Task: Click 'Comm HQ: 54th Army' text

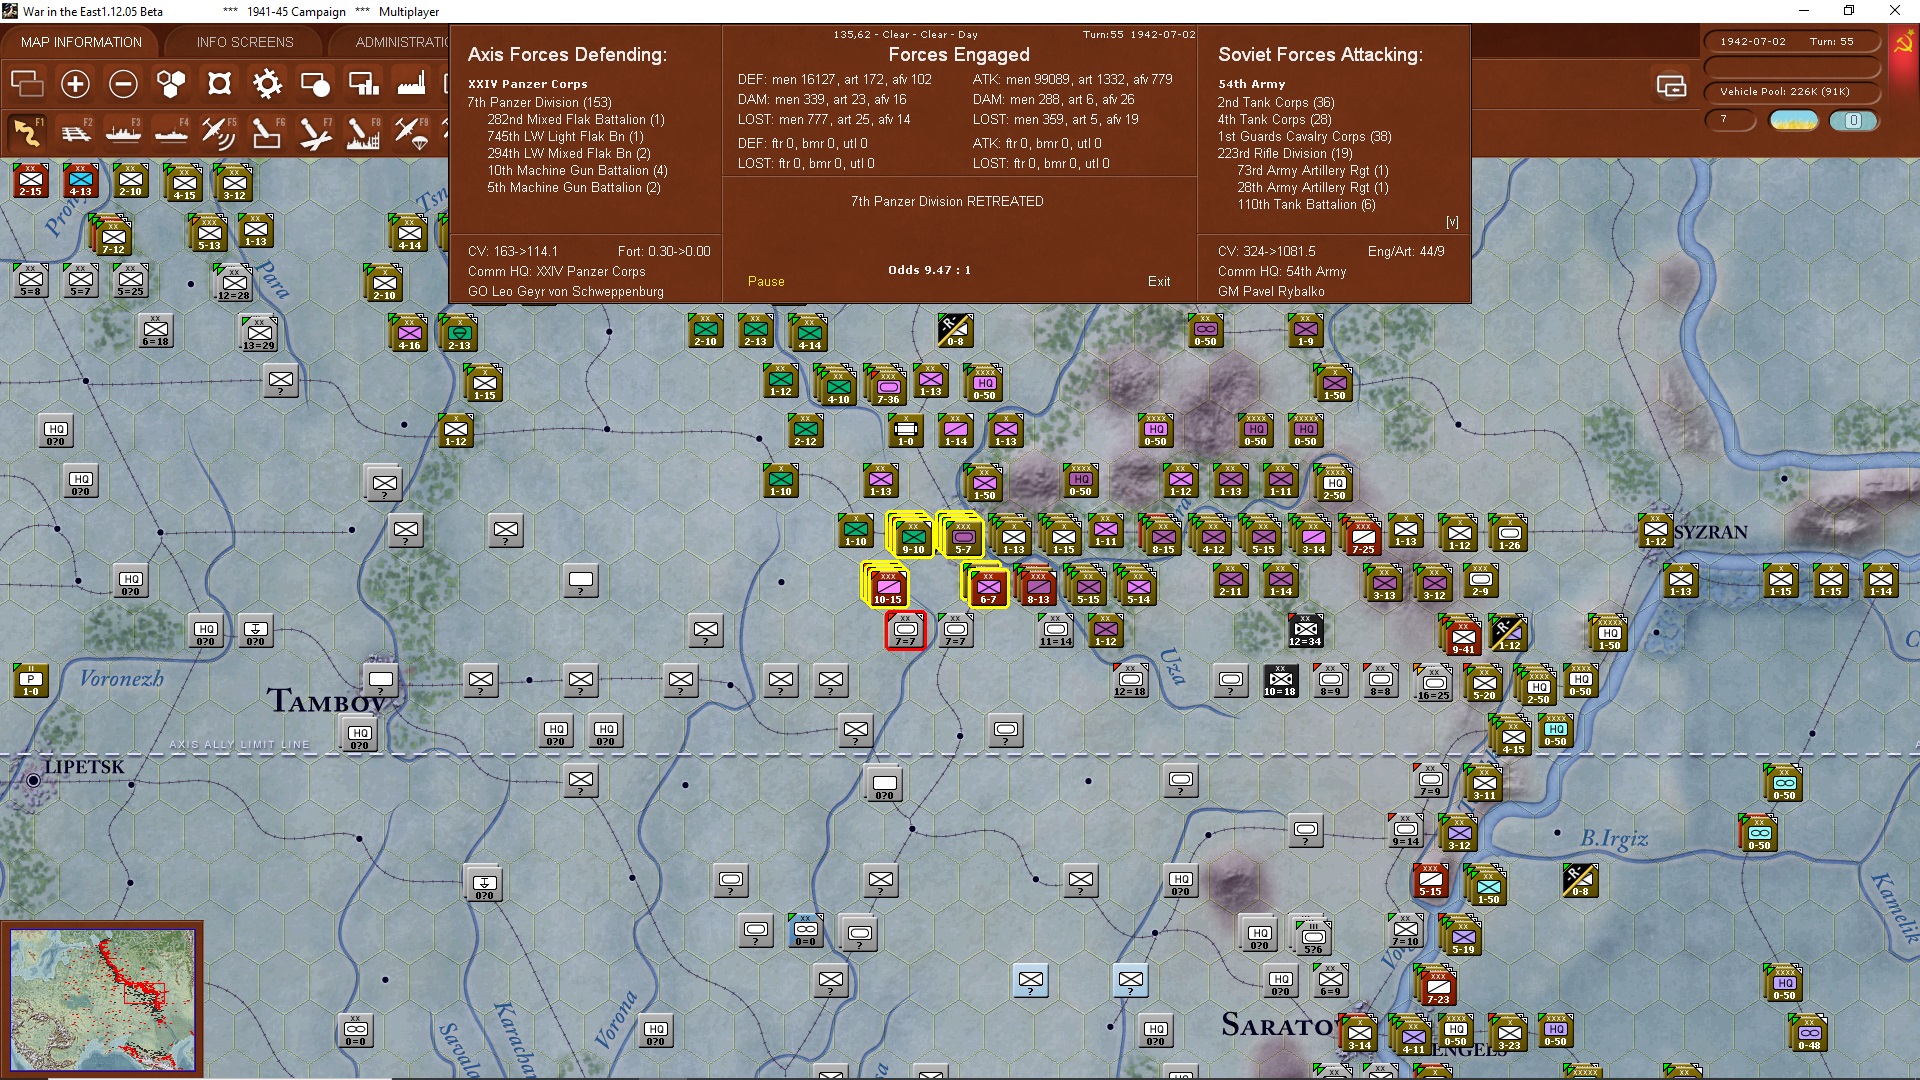Action: pos(1282,272)
